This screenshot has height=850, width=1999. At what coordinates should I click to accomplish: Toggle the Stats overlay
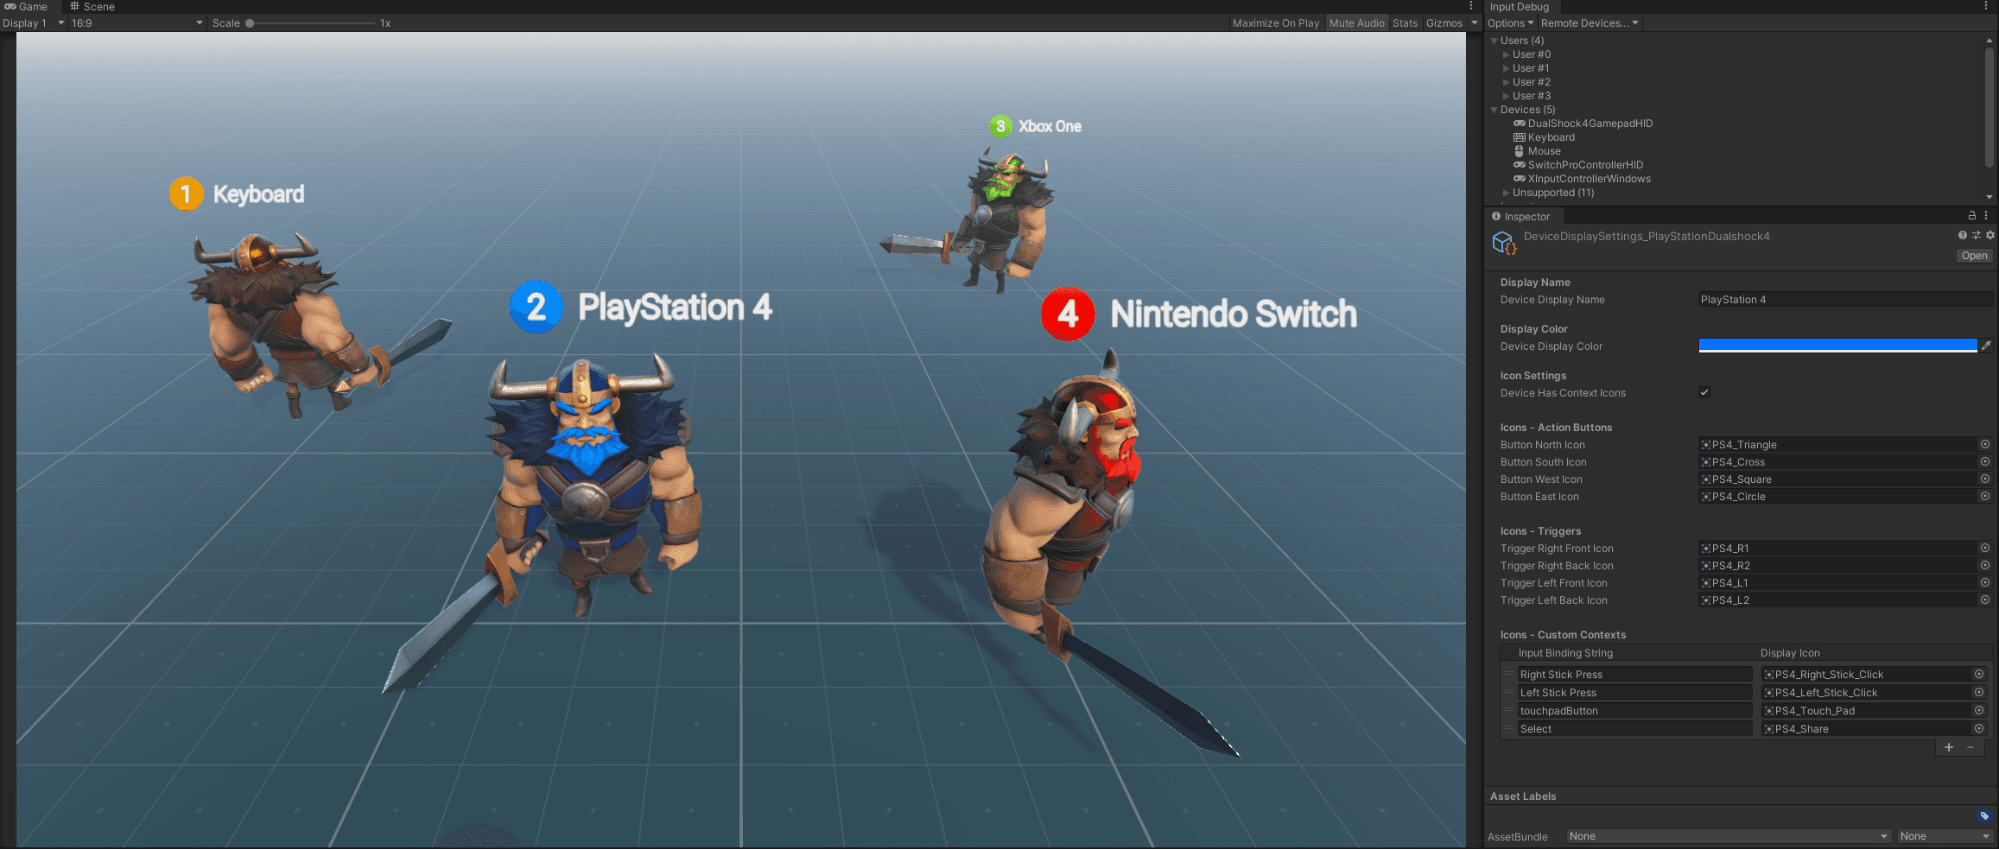1405,23
